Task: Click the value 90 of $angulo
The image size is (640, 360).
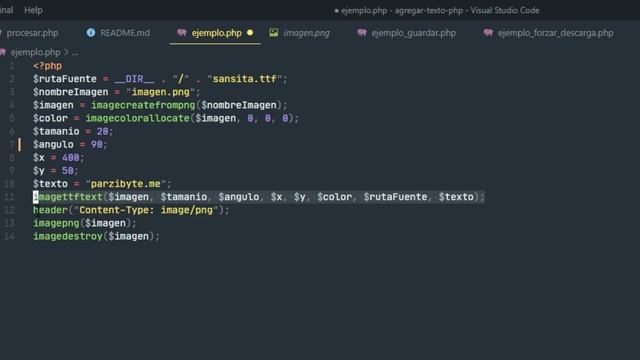Action: [96, 144]
